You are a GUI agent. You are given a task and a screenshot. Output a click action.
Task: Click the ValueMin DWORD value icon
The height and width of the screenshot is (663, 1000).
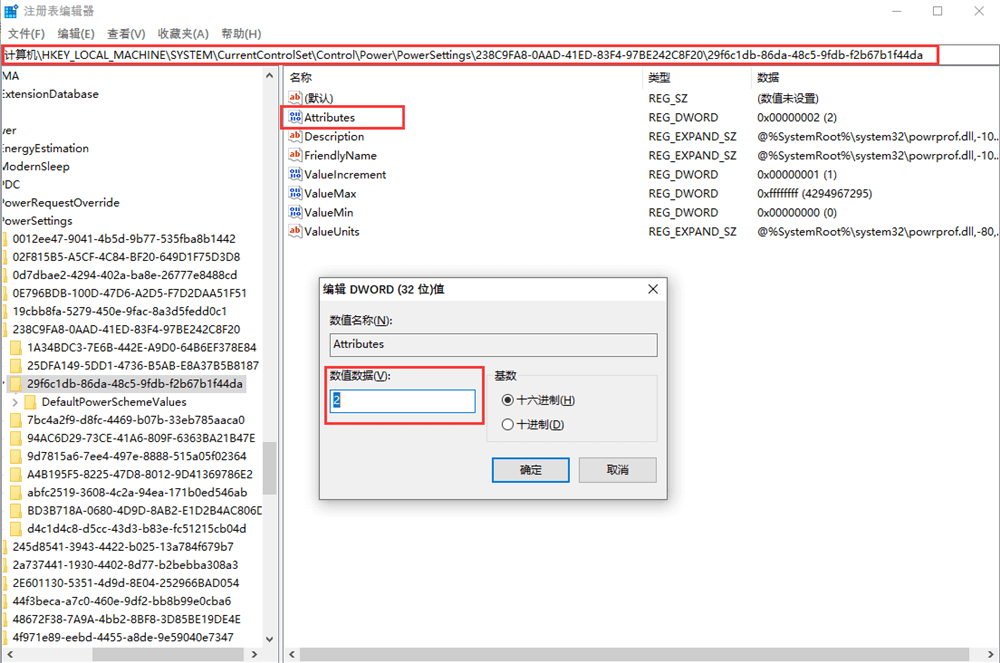click(x=295, y=212)
